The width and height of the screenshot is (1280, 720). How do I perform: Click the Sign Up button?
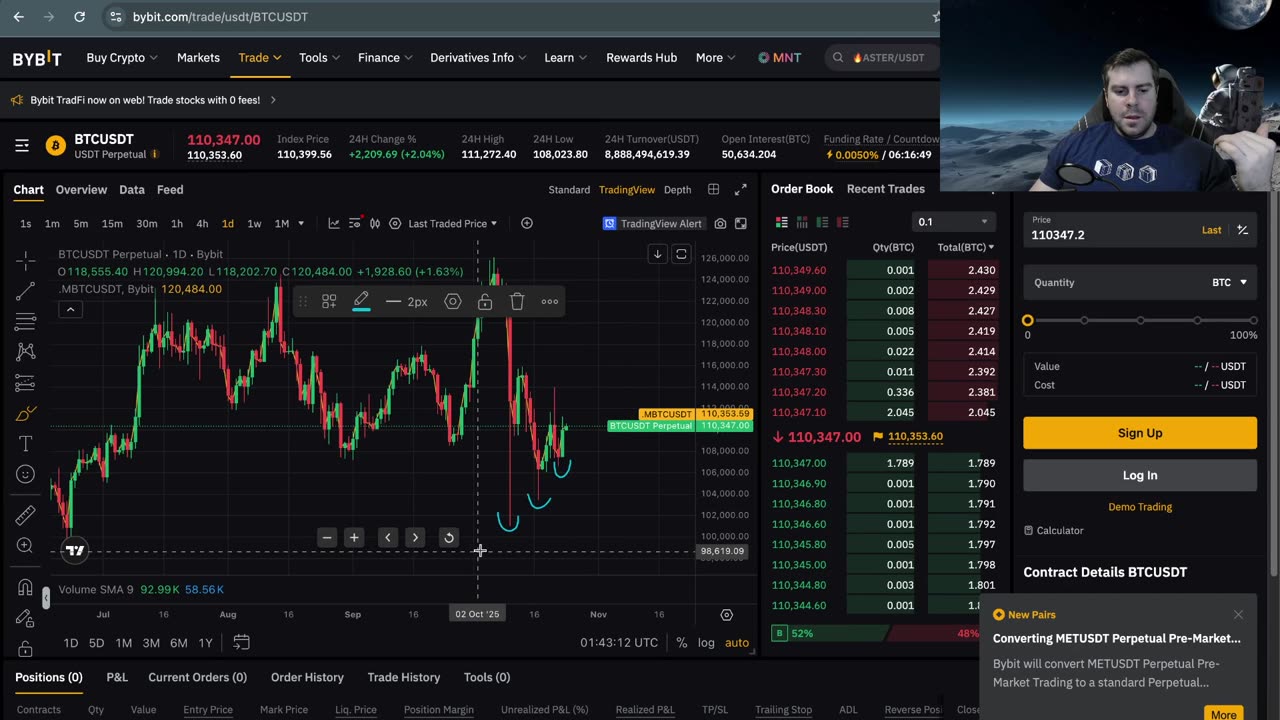coord(1140,433)
